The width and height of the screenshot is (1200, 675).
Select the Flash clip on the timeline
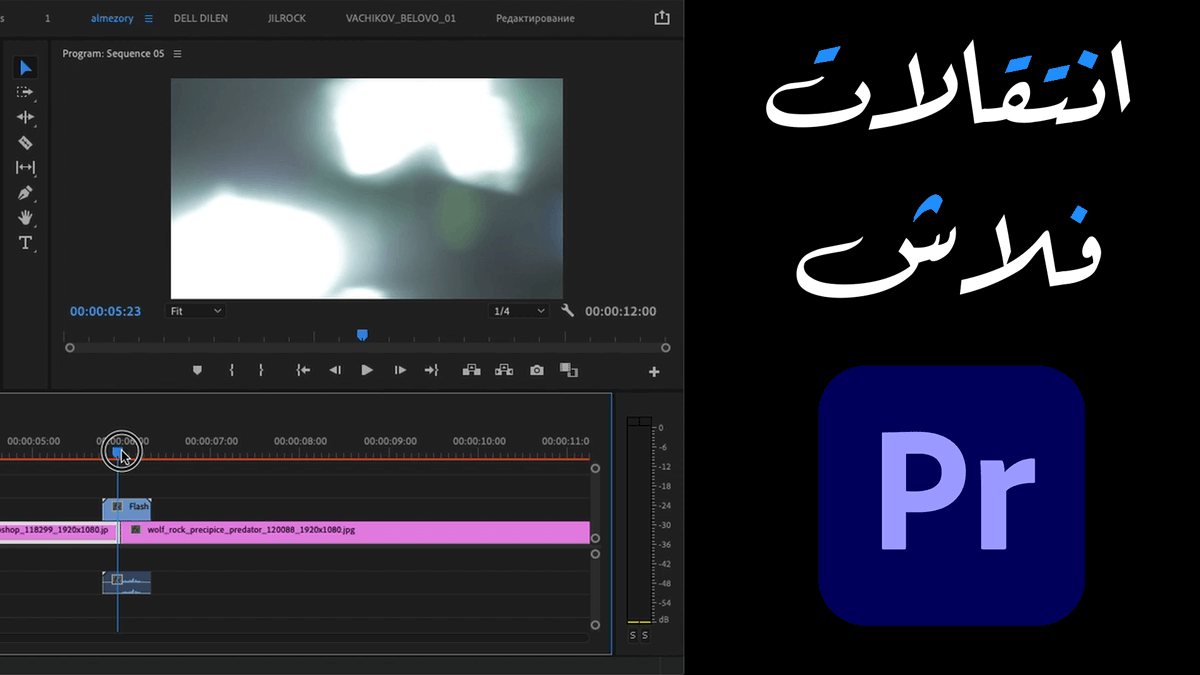point(127,507)
